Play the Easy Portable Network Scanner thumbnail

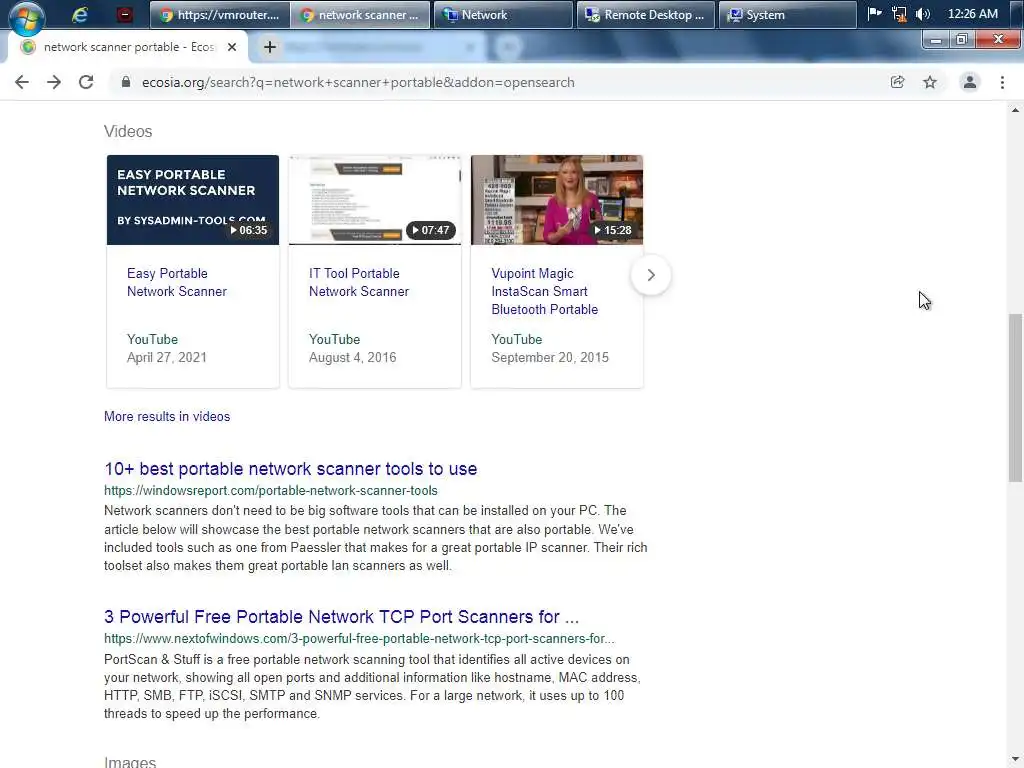pyautogui.click(x=193, y=200)
